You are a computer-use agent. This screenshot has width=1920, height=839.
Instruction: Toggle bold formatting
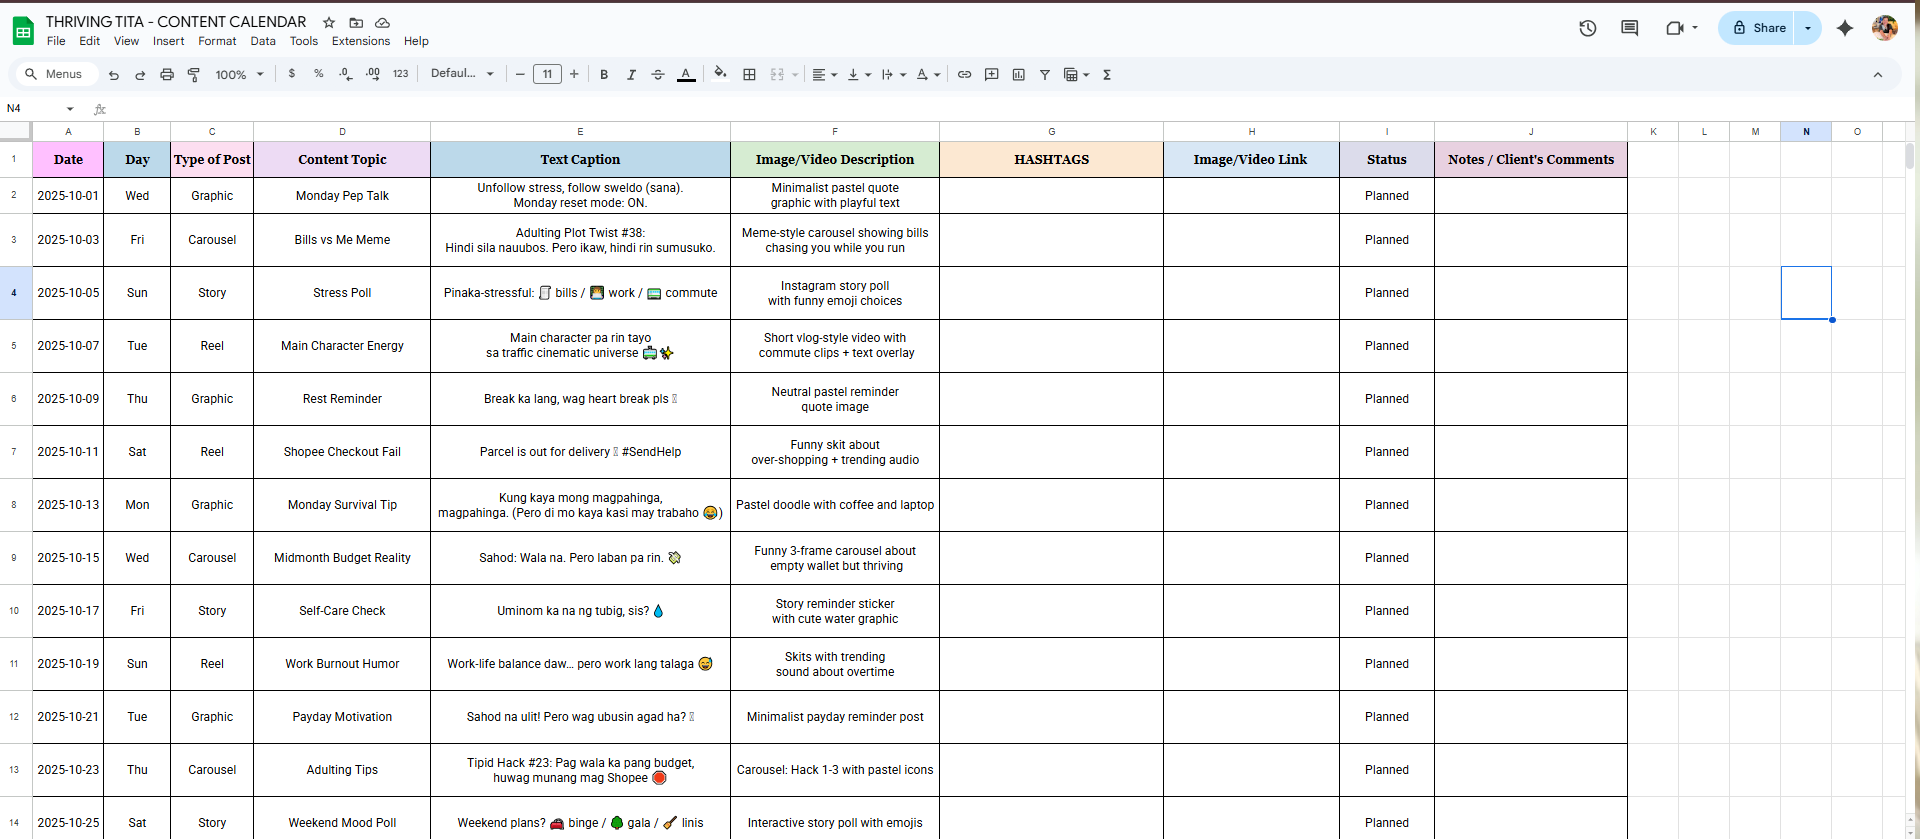point(604,75)
